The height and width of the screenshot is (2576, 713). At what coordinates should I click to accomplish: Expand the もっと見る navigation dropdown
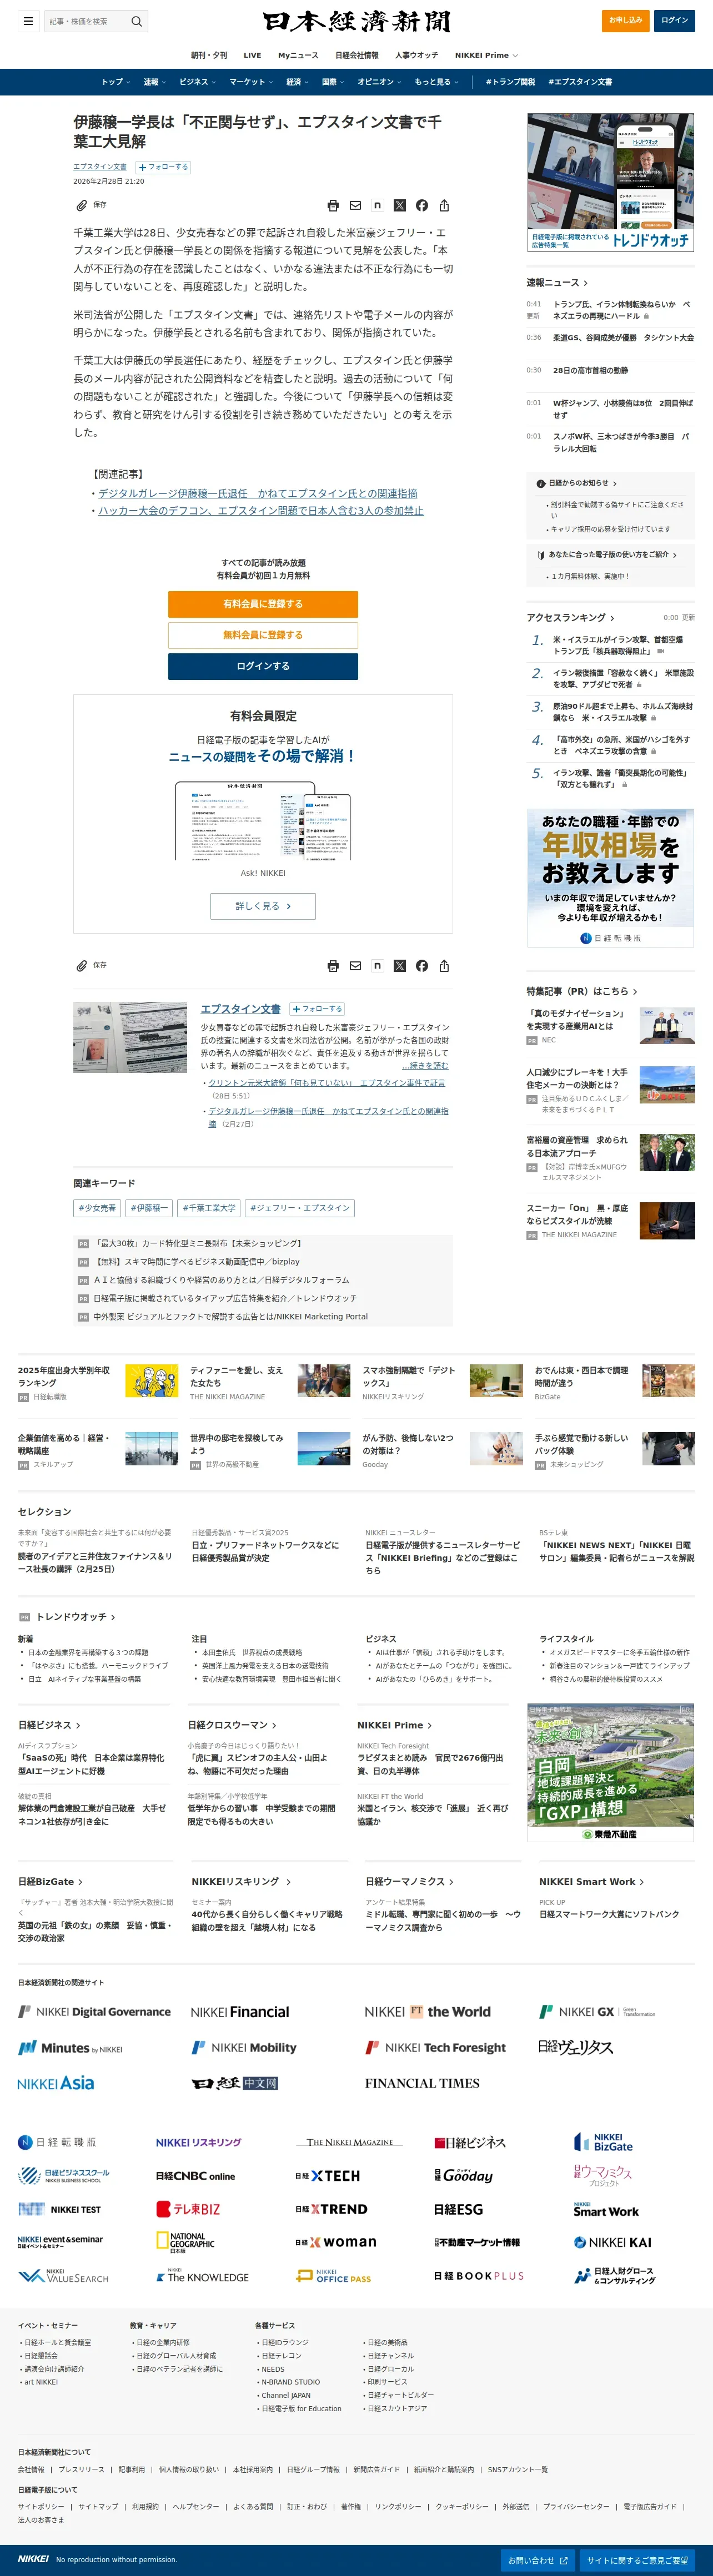(x=437, y=82)
